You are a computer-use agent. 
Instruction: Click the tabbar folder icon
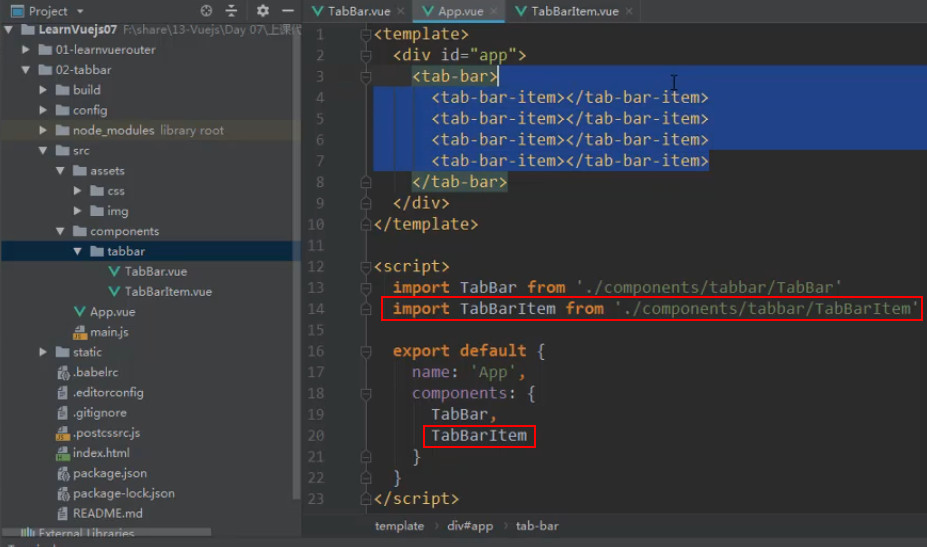tap(97, 251)
